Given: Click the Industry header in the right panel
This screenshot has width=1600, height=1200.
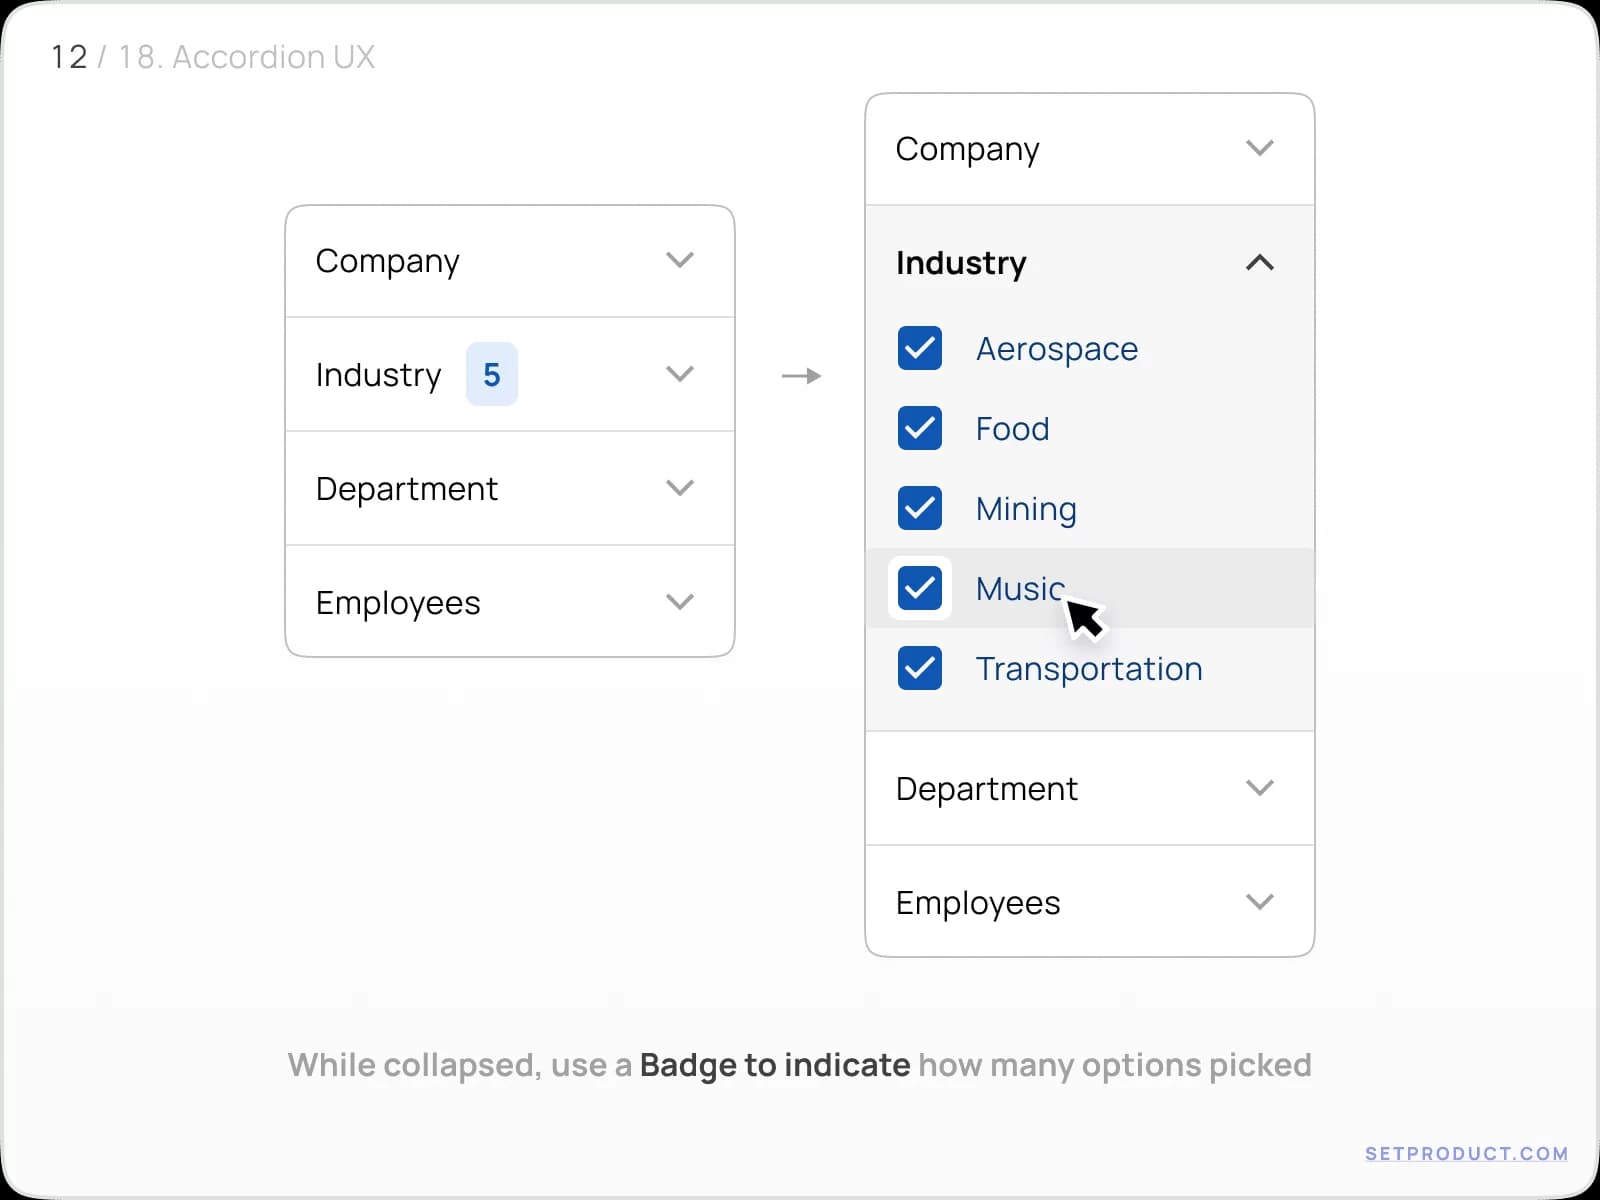Looking at the screenshot, I should click(960, 263).
